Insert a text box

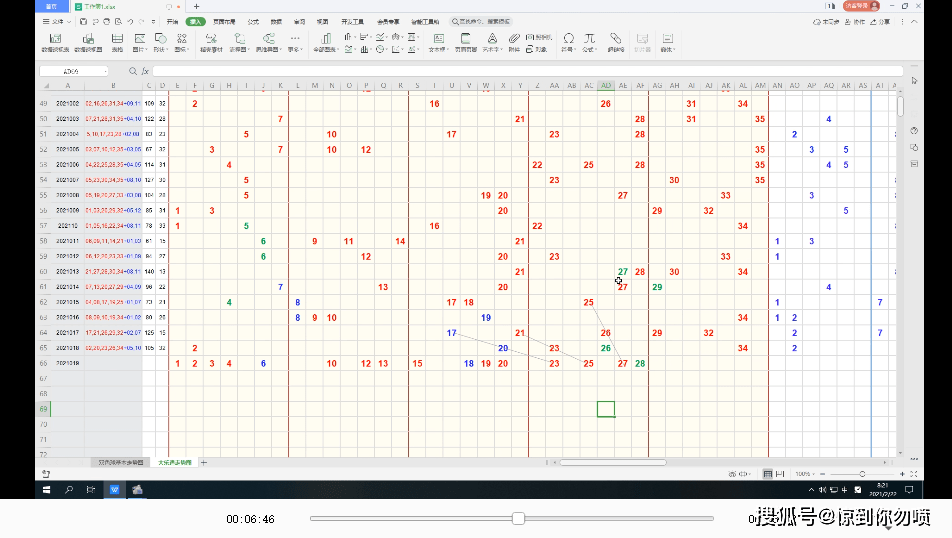pos(438,42)
